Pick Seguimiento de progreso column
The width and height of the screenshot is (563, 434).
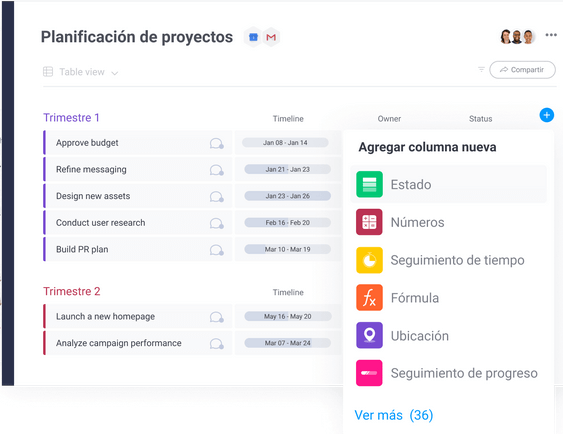click(448, 373)
